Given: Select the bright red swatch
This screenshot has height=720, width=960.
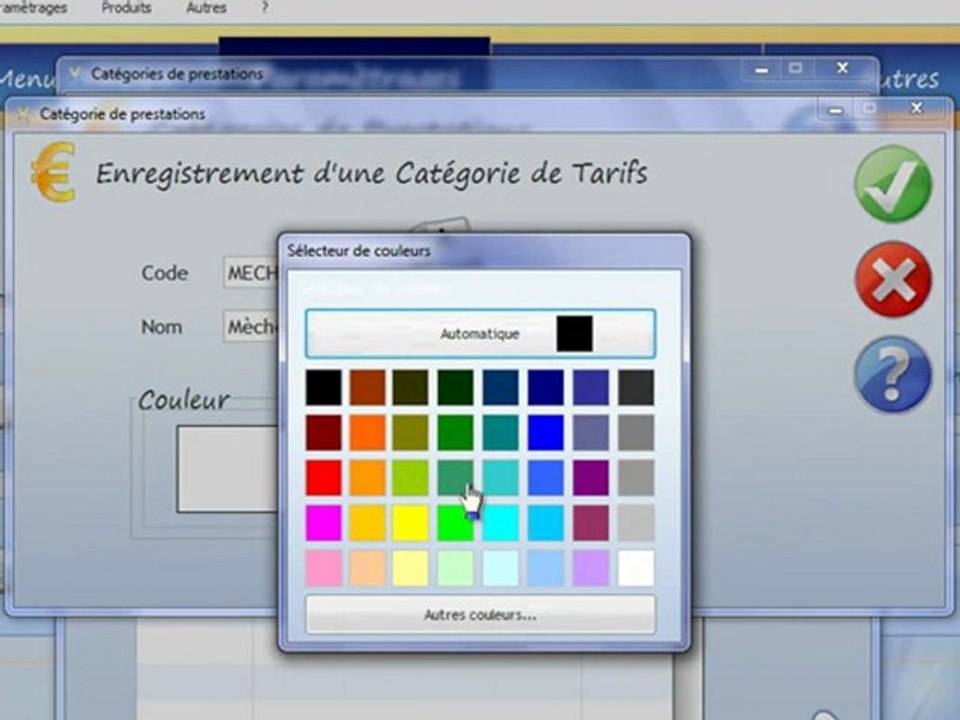Looking at the screenshot, I should pyautogui.click(x=323, y=478).
